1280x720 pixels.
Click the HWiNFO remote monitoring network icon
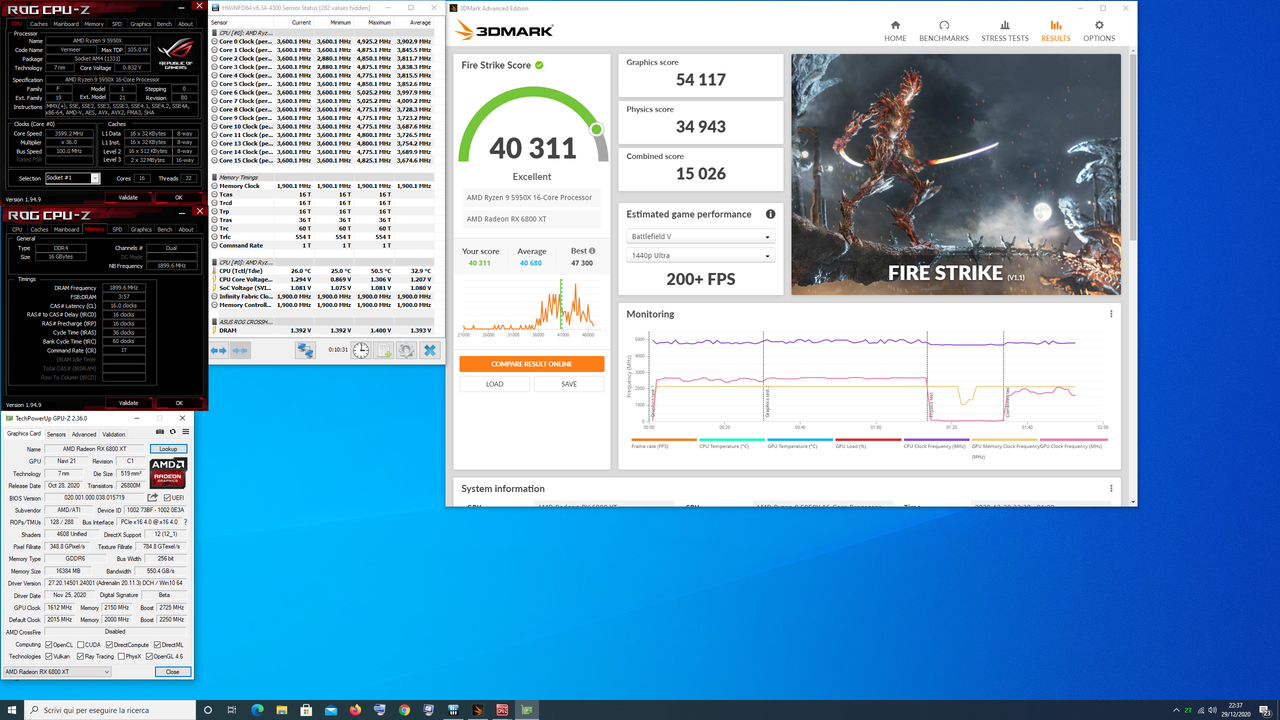[x=305, y=350]
